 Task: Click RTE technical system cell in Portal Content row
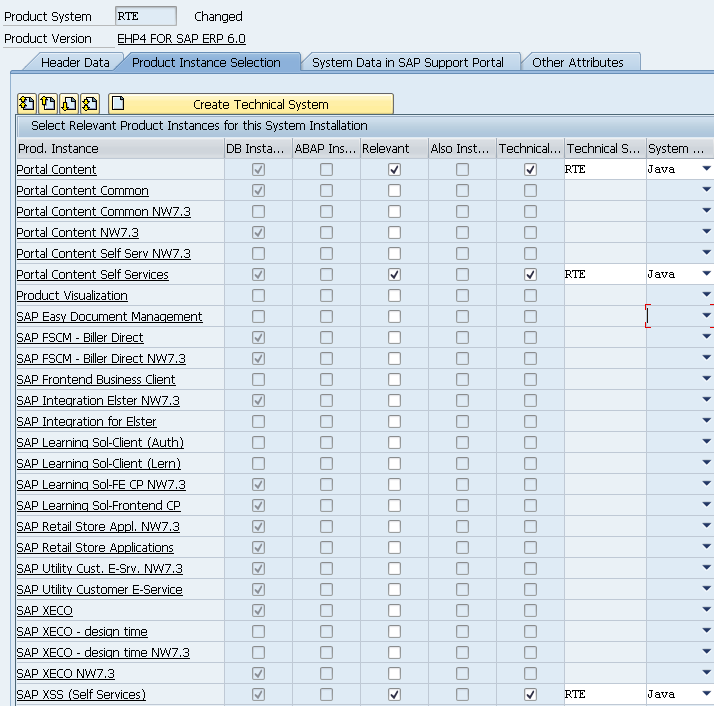click(x=605, y=169)
